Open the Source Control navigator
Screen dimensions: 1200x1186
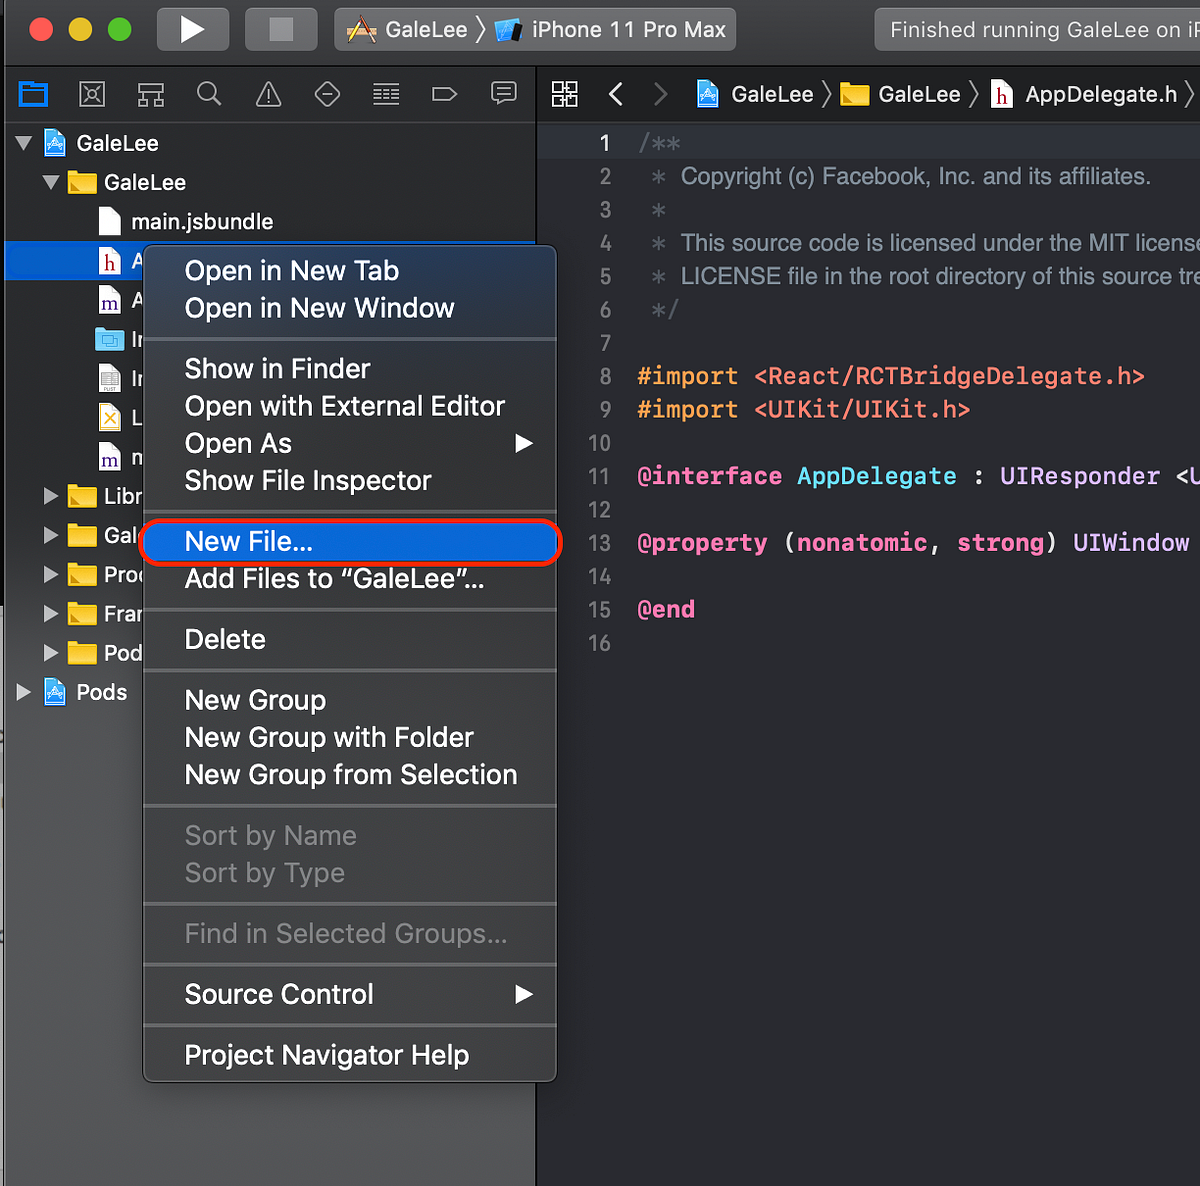click(x=92, y=94)
